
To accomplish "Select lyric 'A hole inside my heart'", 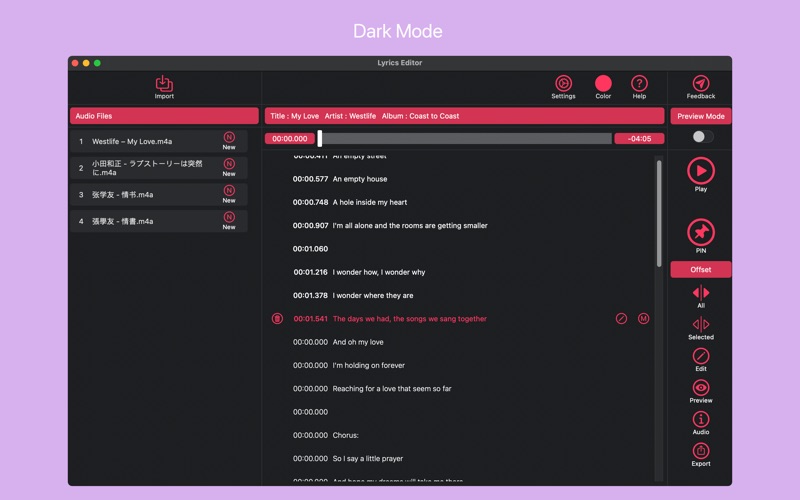I will [370, 203].
